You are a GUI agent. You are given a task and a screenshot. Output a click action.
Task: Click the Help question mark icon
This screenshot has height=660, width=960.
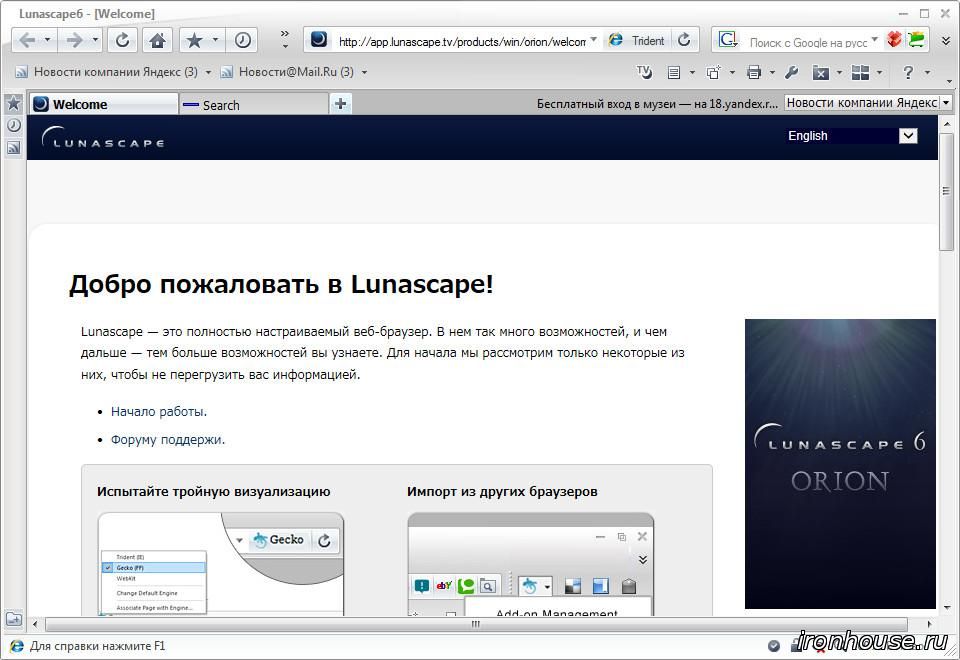pos(908,73)
